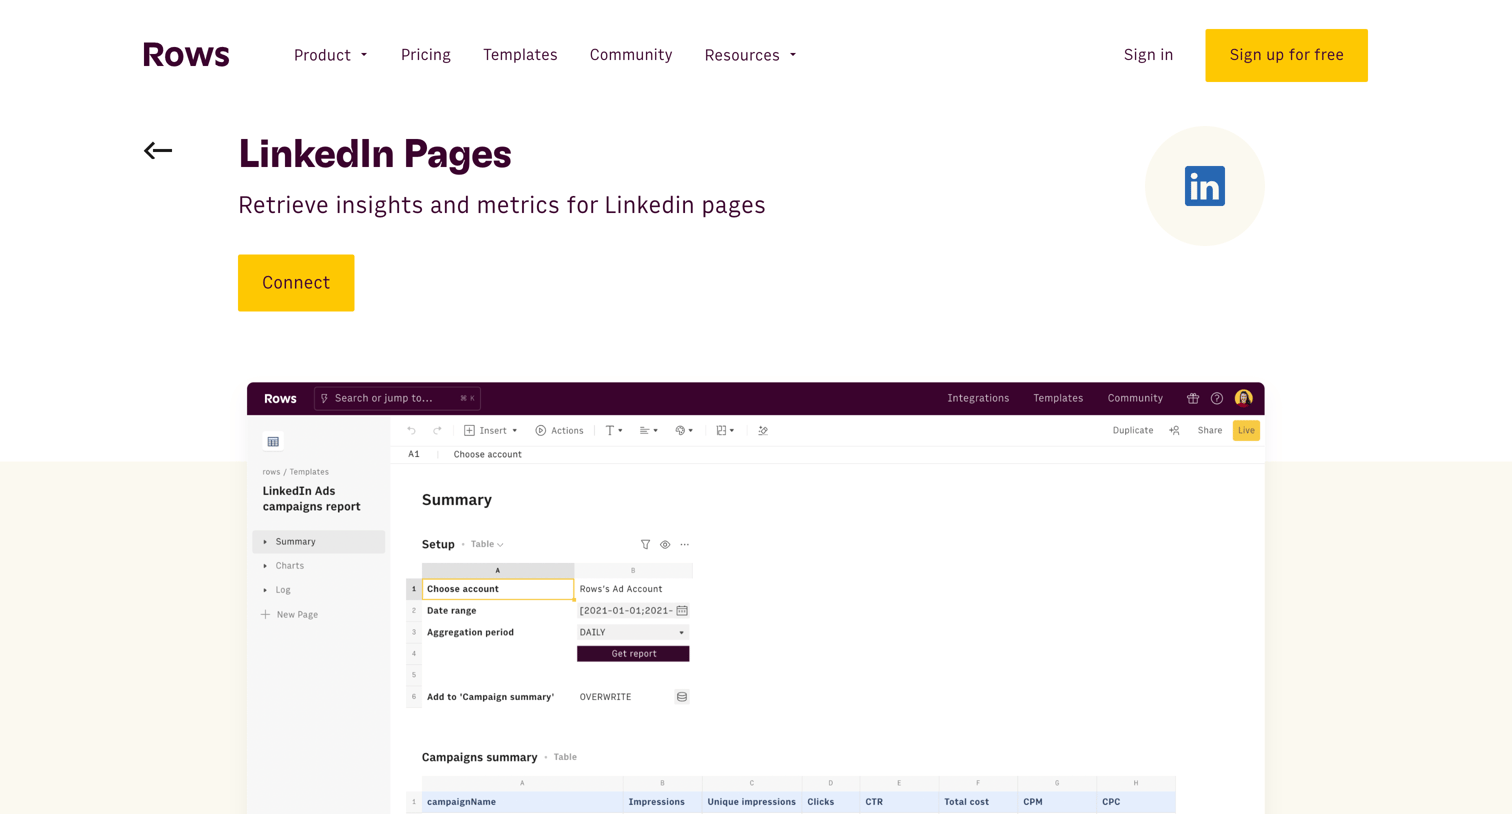Click the Get report button

[x=633, y=654]
